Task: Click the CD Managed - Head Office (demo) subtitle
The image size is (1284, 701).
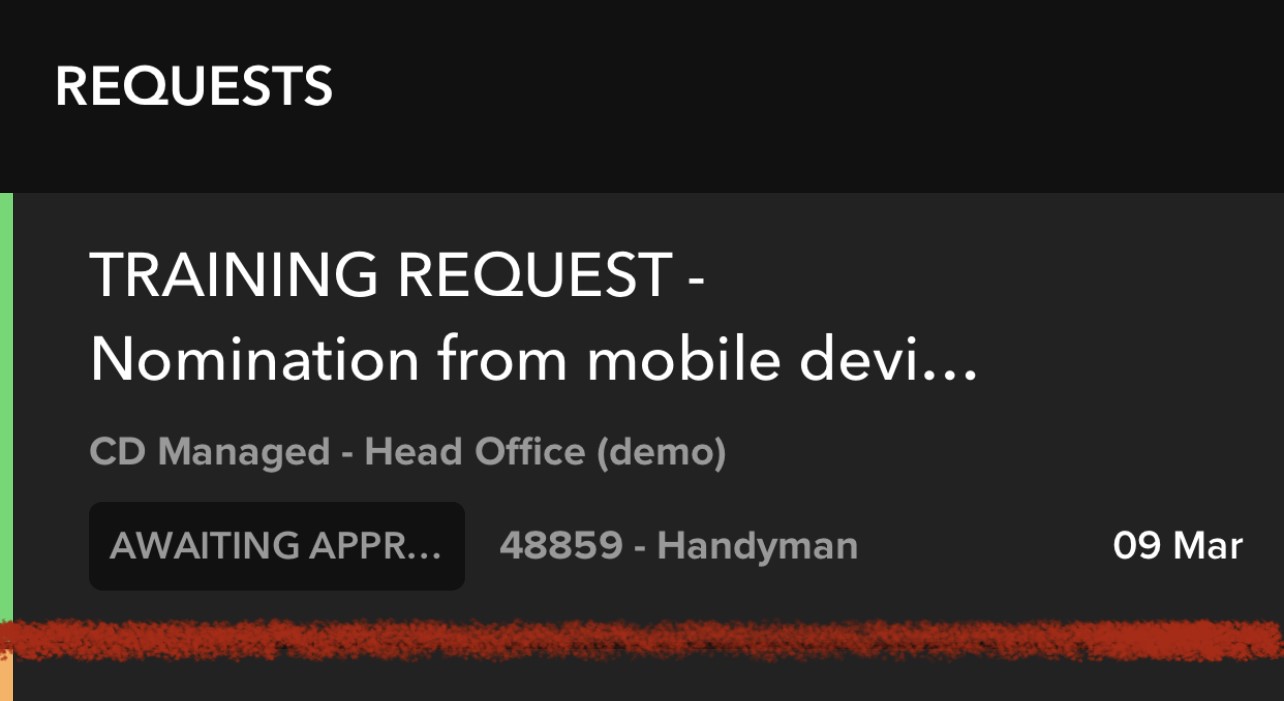Action: [x=407, y=452]
